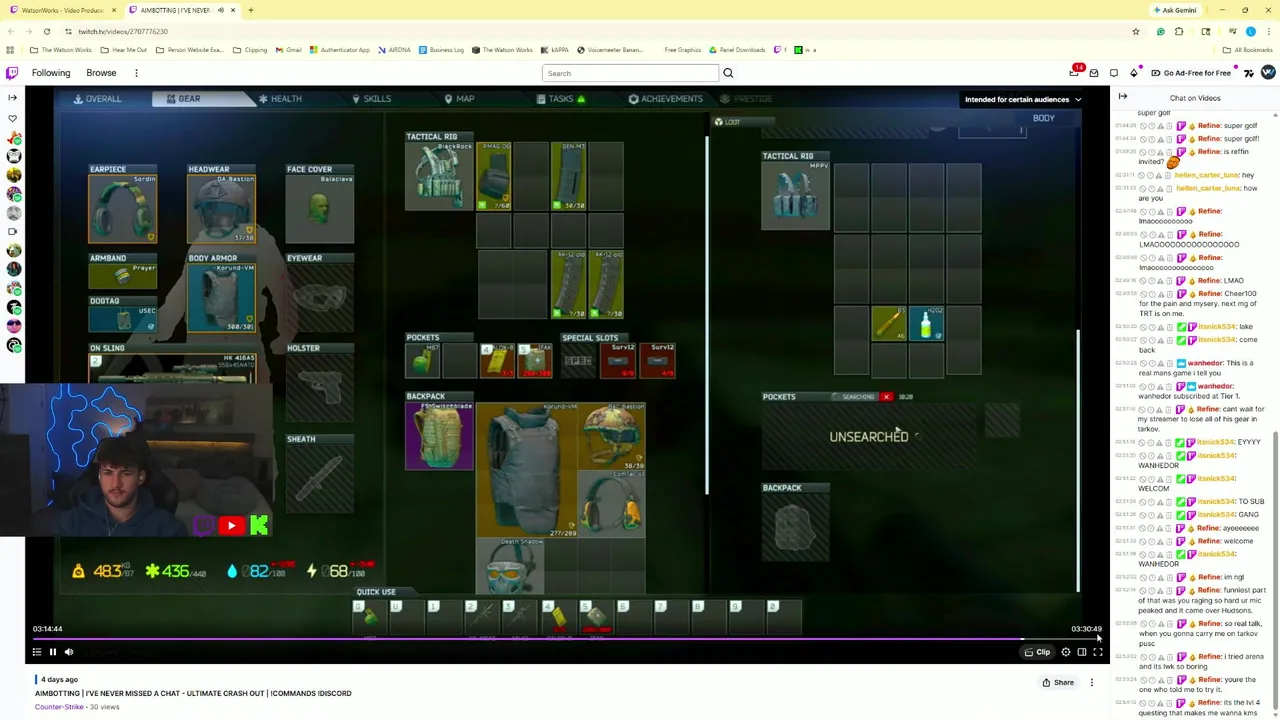
Task: Expand Intended for certain audiences dropdown
Action: [1022, 99]
